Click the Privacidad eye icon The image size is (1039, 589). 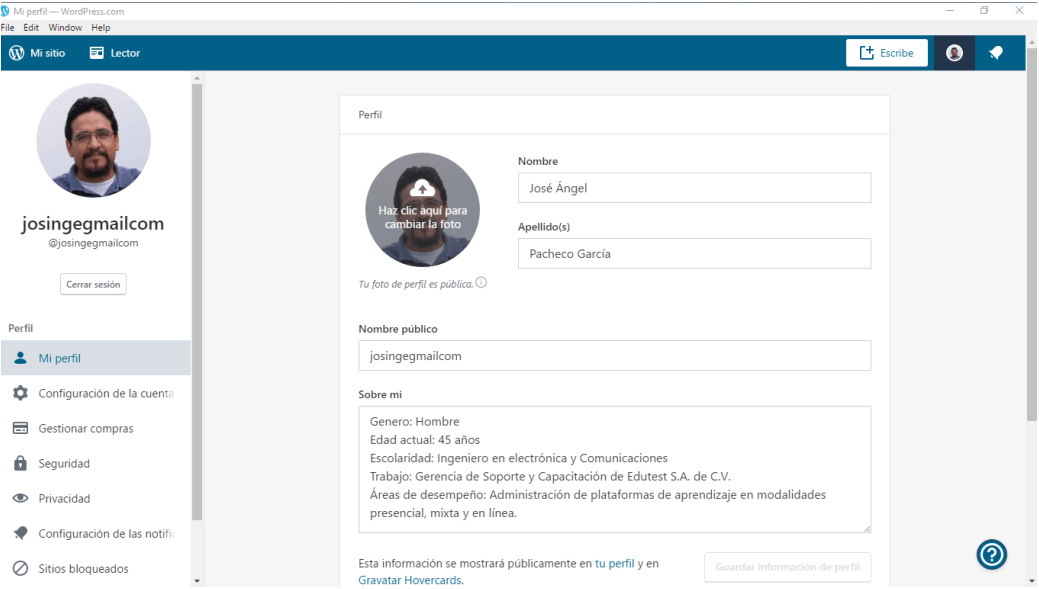point(18,498)
